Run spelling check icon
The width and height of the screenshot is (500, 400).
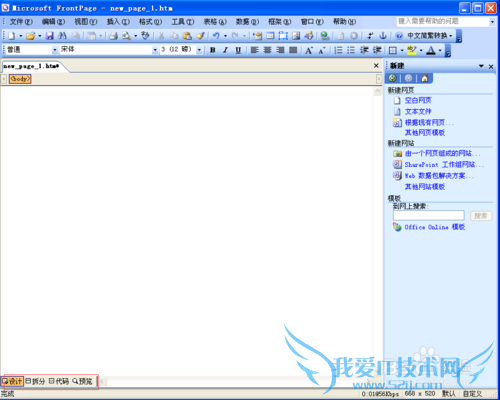pos(145,36)
